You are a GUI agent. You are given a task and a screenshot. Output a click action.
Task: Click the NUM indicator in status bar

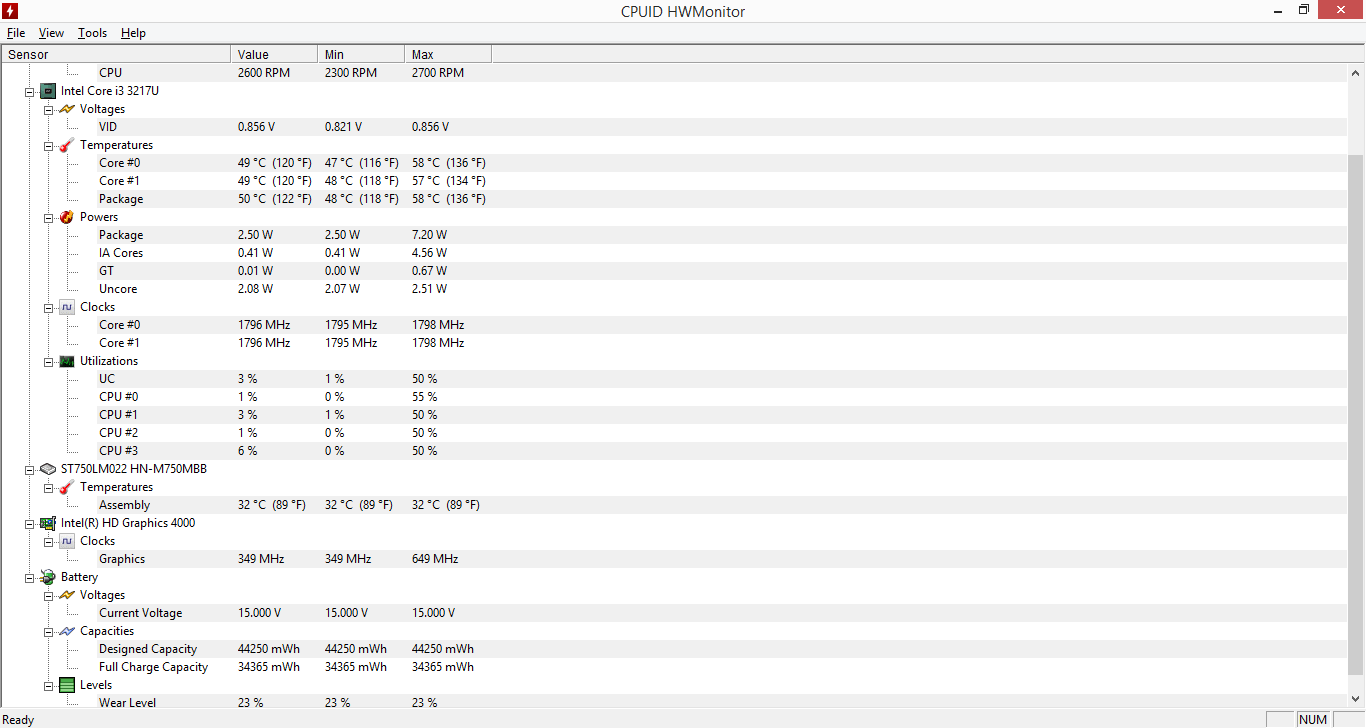pyautogui.click(x=1313, y=719)
